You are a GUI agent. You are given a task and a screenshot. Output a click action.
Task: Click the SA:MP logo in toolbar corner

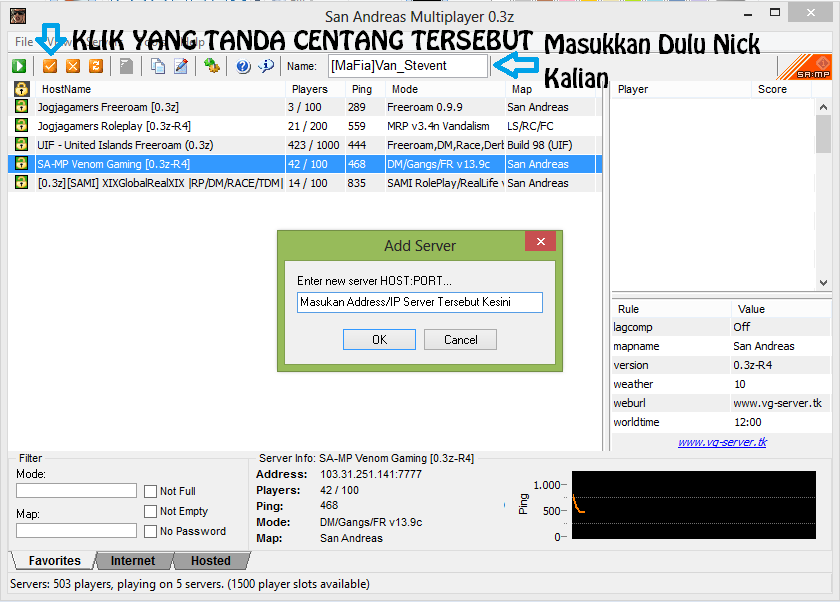805,67
